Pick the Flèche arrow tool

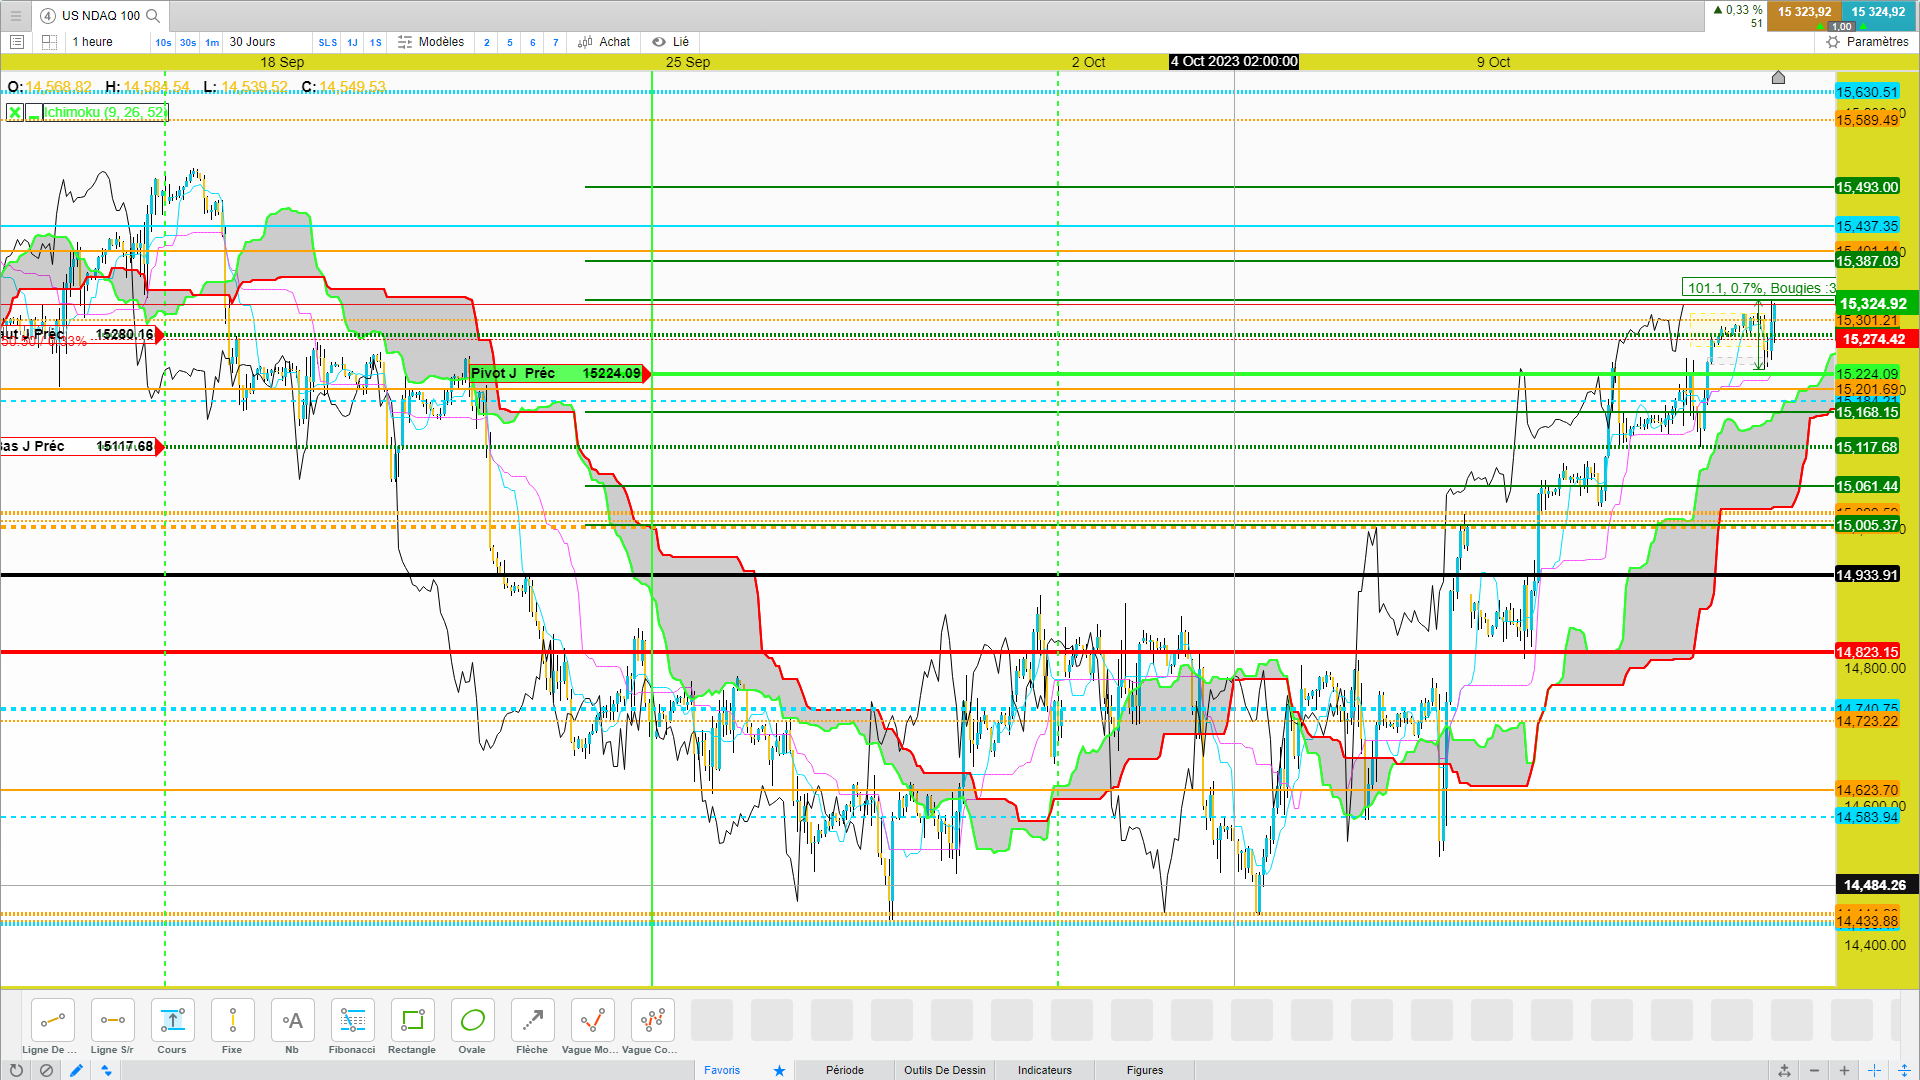[x=532, y=1021]
